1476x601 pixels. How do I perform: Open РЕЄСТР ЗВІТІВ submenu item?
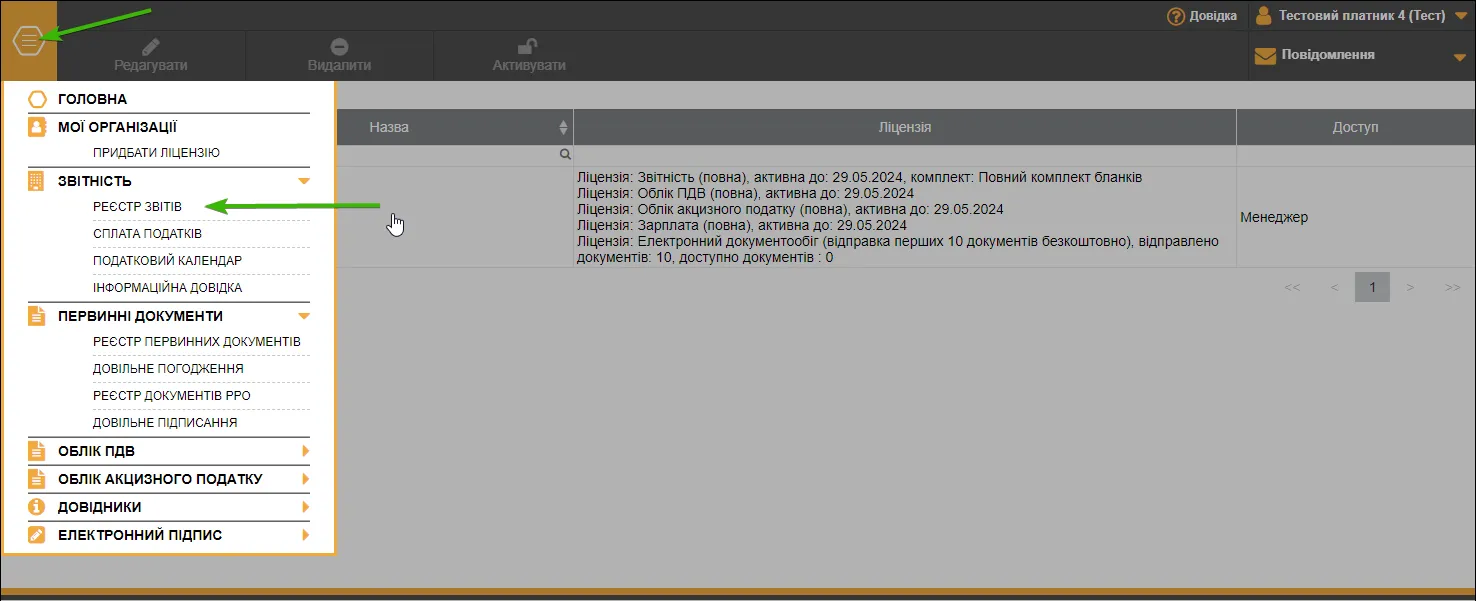coord(137,206)
